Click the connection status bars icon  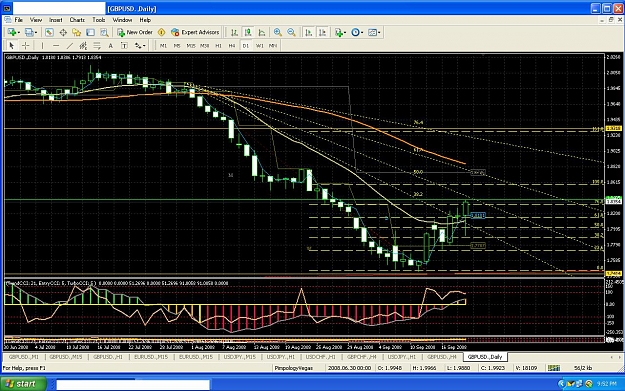click(x=554, y=368)
